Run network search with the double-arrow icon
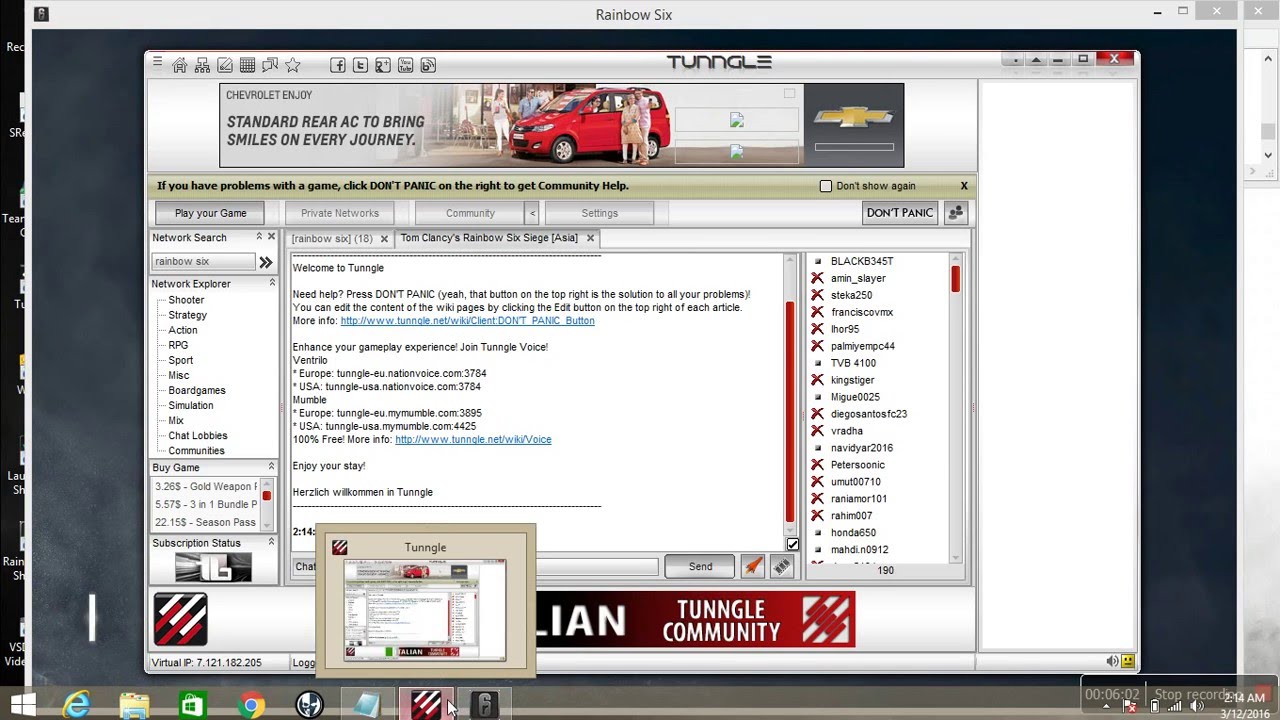This screenshot has width=1280, height=720. [x=266, y=262]
